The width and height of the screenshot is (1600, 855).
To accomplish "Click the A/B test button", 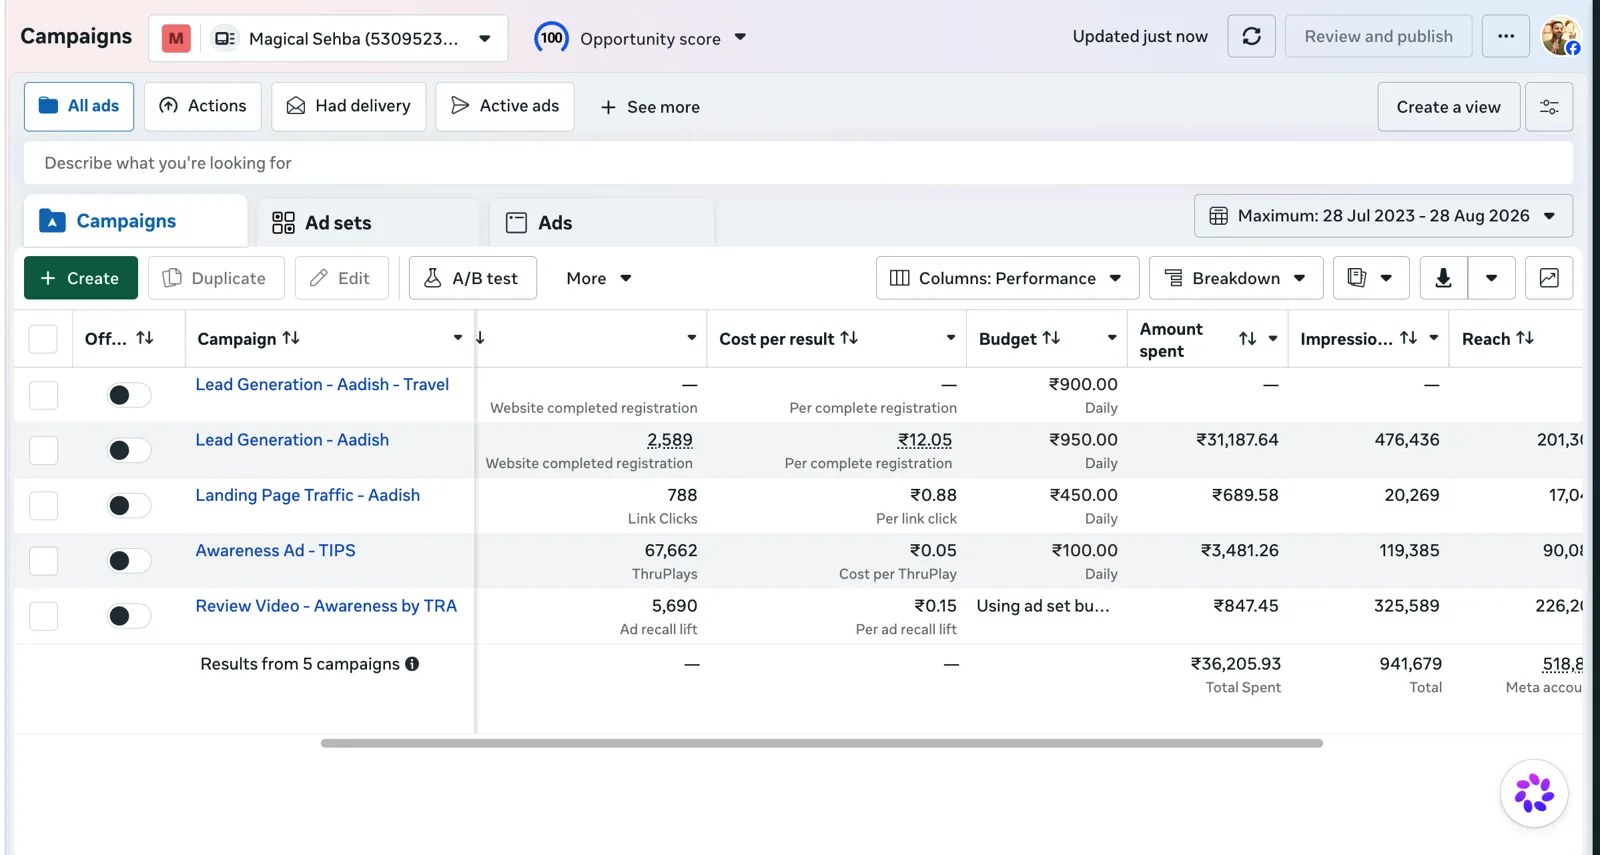I will [x=472, y=278].
